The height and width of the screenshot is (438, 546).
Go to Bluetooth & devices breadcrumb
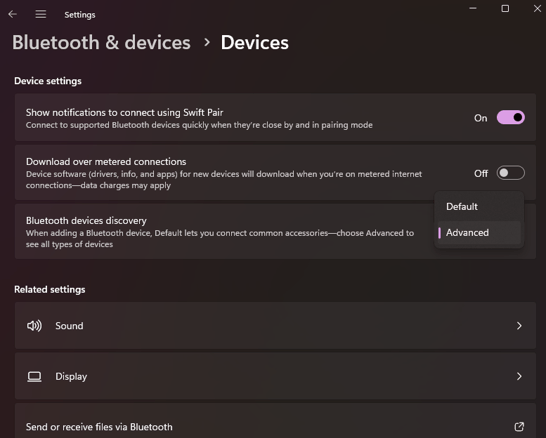(101, 42)
